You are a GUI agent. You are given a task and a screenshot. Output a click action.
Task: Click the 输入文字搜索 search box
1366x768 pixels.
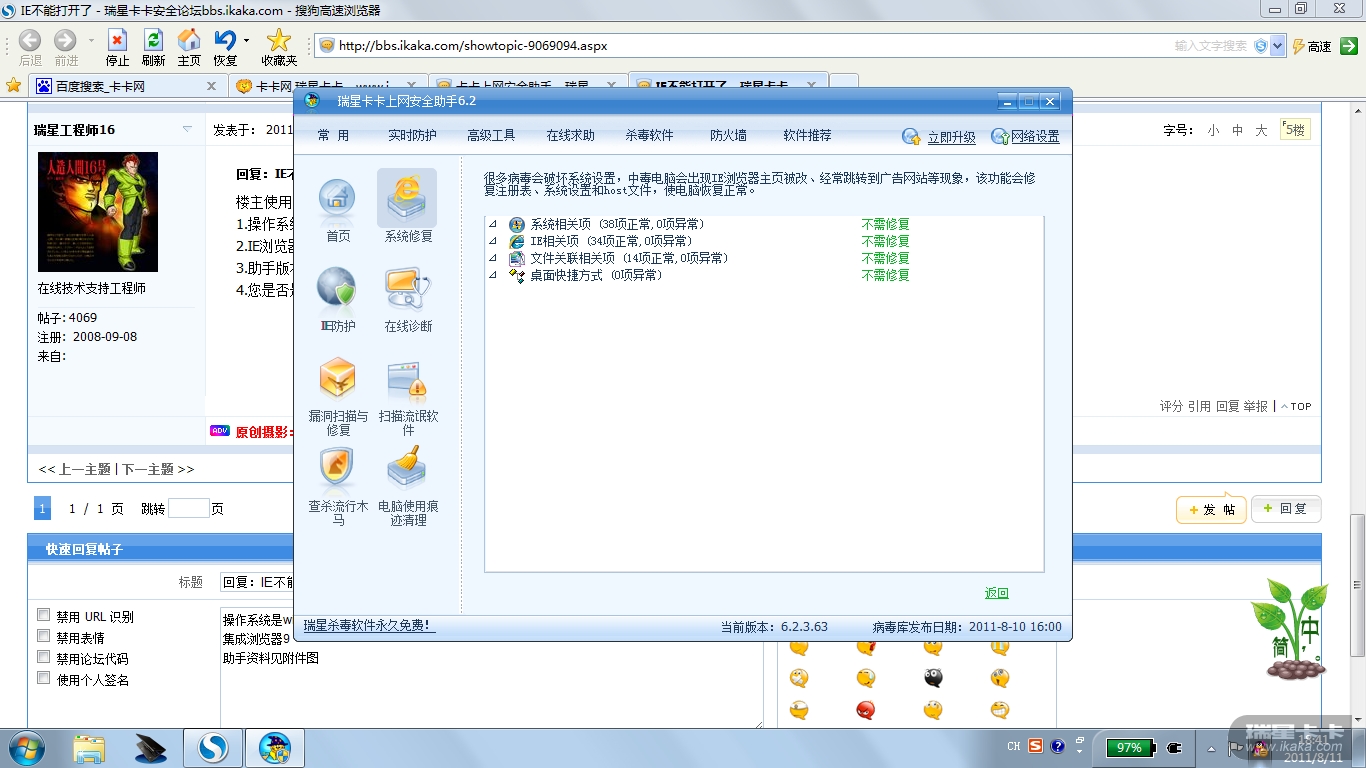click(1210, 46)
